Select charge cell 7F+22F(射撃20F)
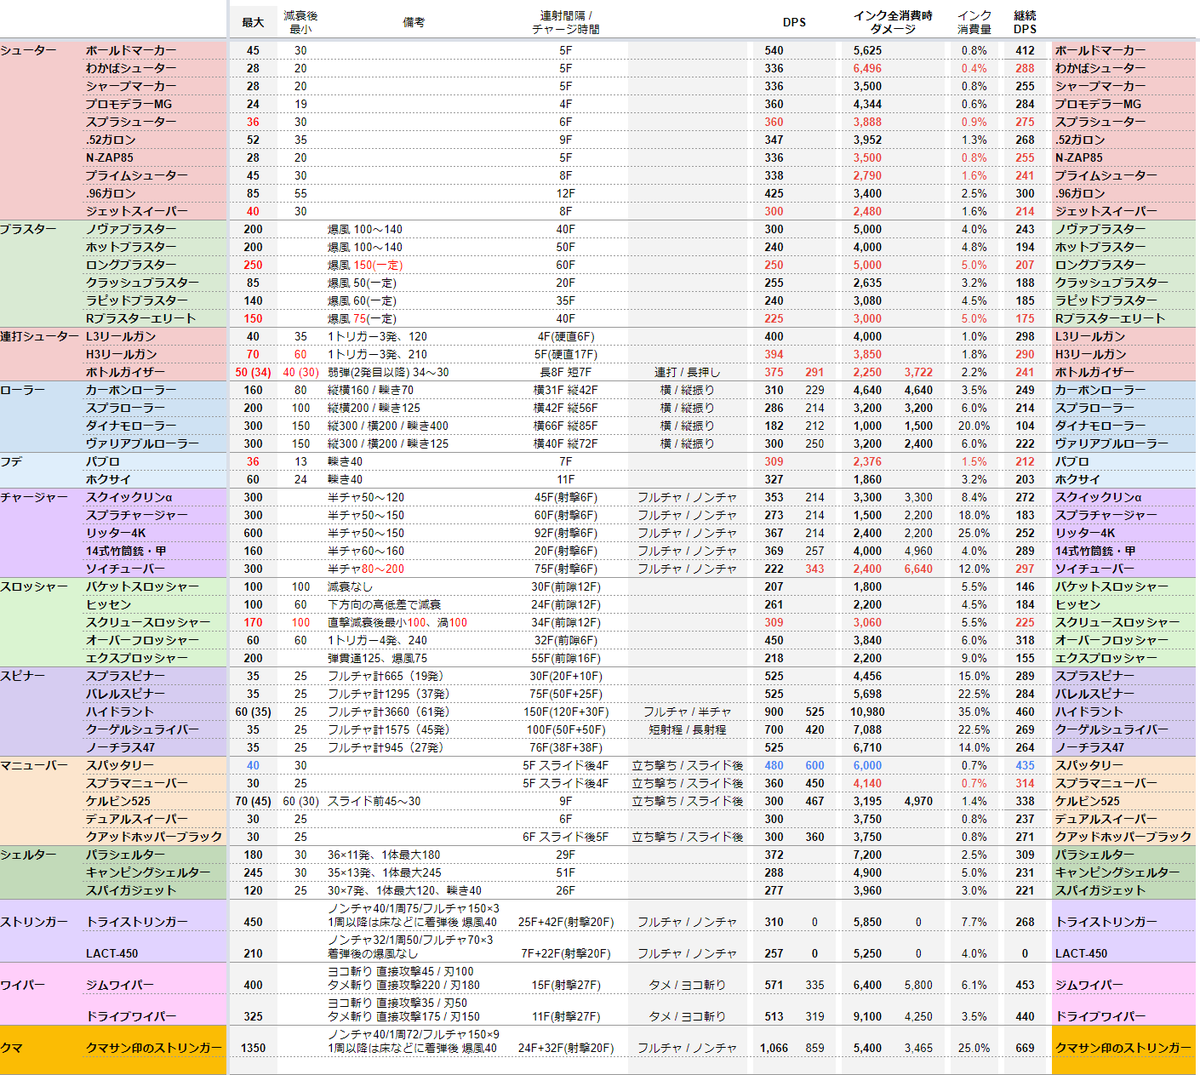Screen dimensions: 1200x1075 tap(566, 954)
